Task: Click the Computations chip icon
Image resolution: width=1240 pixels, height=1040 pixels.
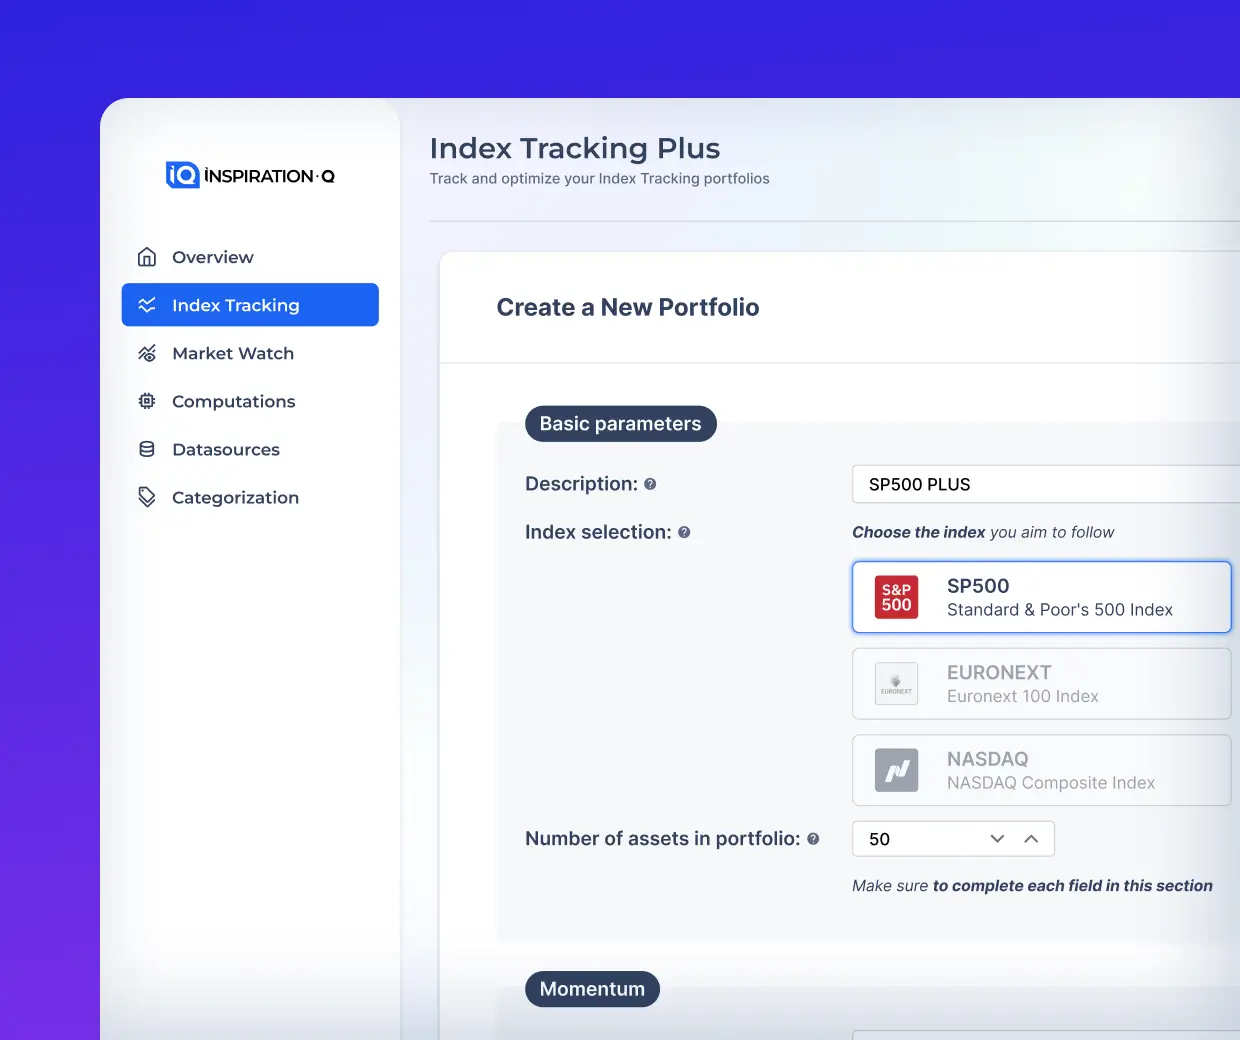Action: [147, 401]
